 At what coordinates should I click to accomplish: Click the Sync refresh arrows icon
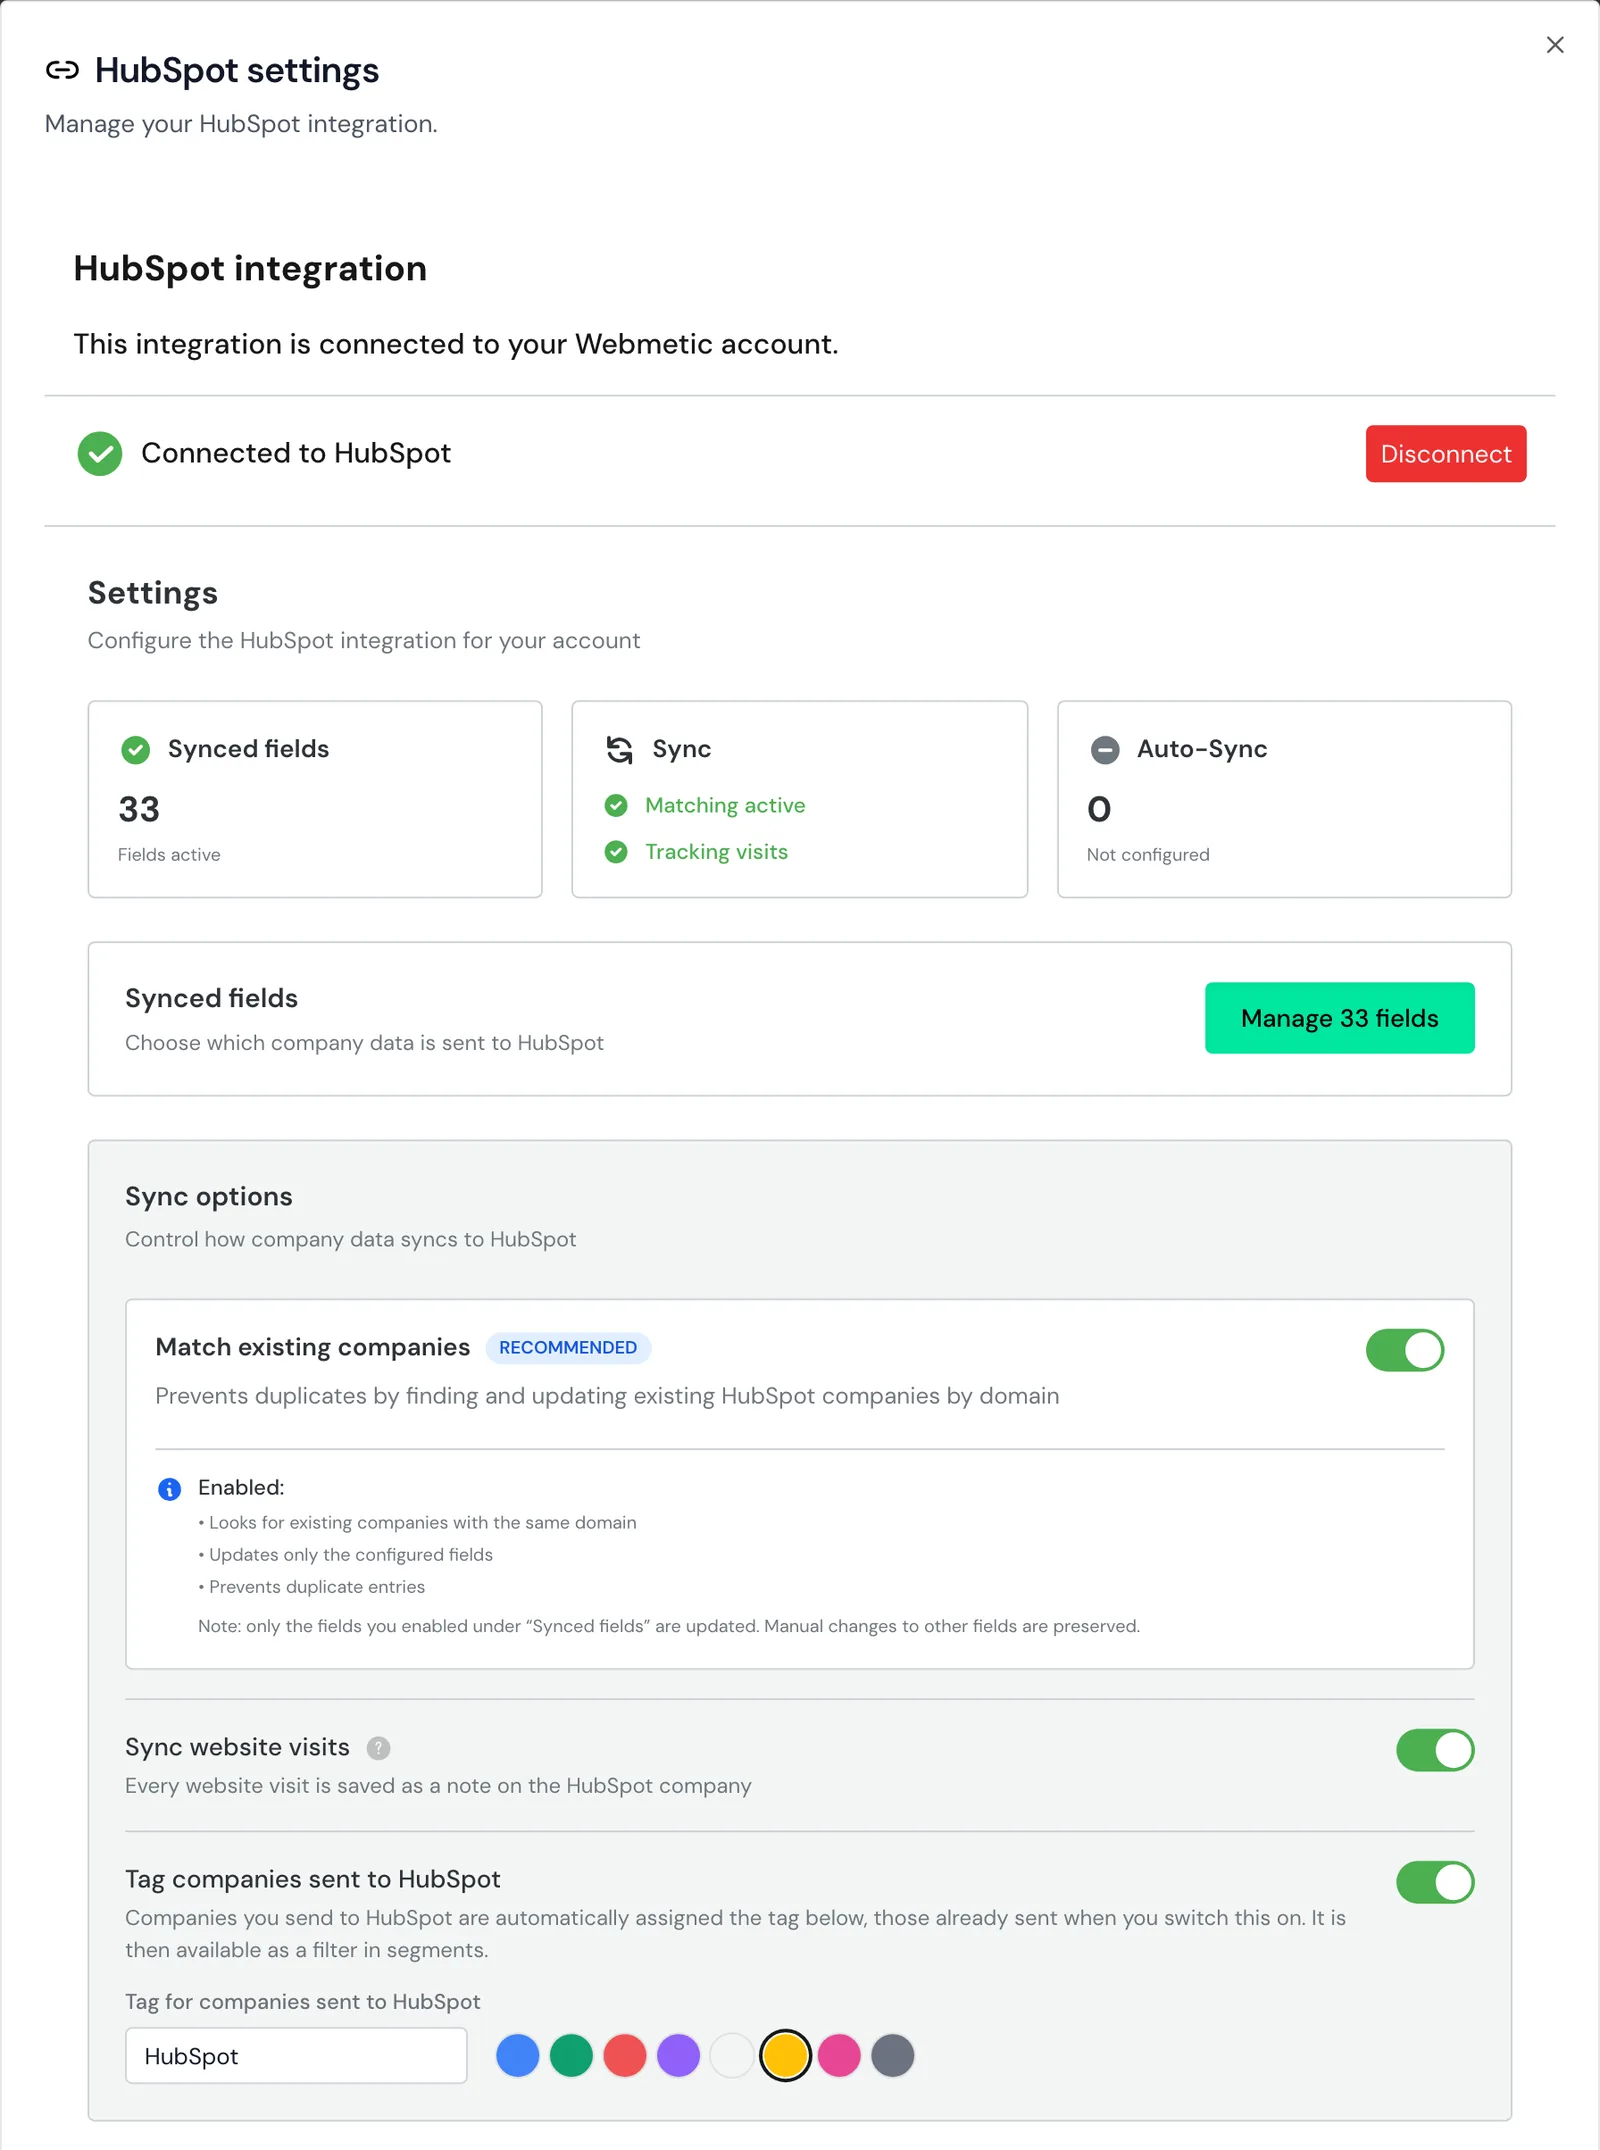(x=620, y=750)
